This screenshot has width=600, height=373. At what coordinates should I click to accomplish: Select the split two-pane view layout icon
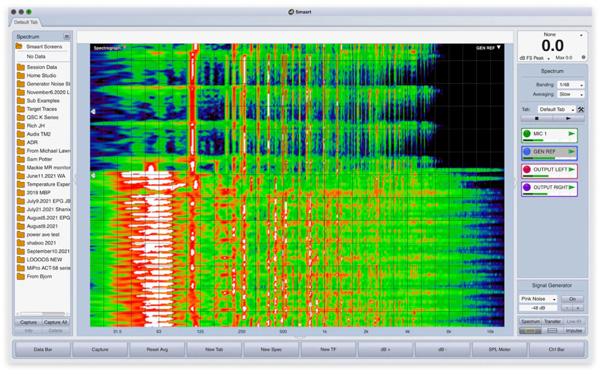[x=552, y=331]
